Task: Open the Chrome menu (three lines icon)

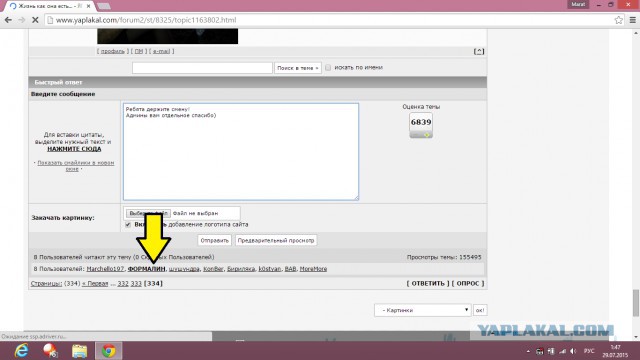Action: 633,20
